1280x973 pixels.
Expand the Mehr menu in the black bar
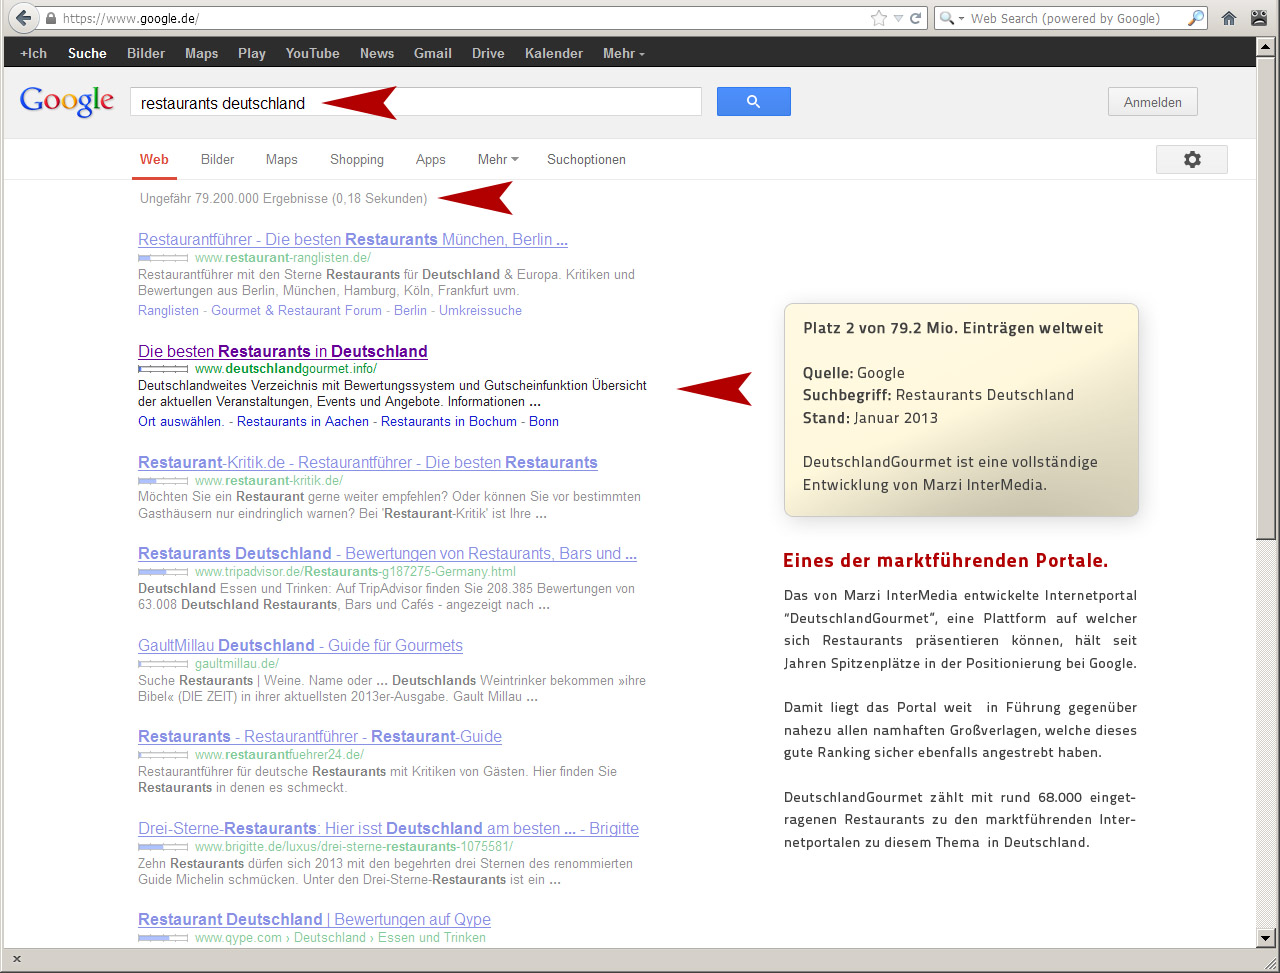click(x=624, y=53)
